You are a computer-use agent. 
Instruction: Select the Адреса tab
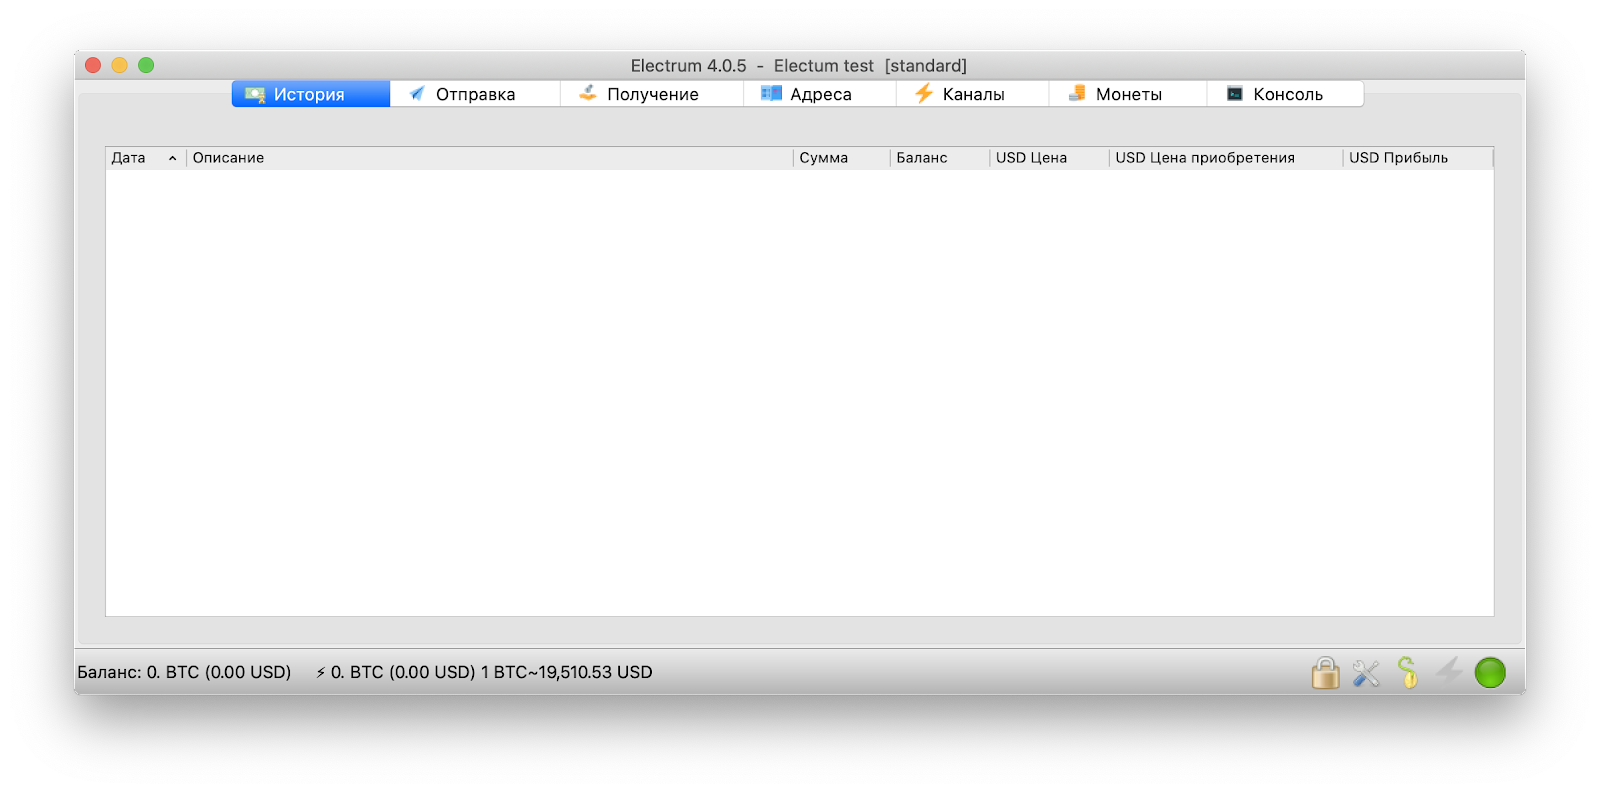tap(820, 94)
